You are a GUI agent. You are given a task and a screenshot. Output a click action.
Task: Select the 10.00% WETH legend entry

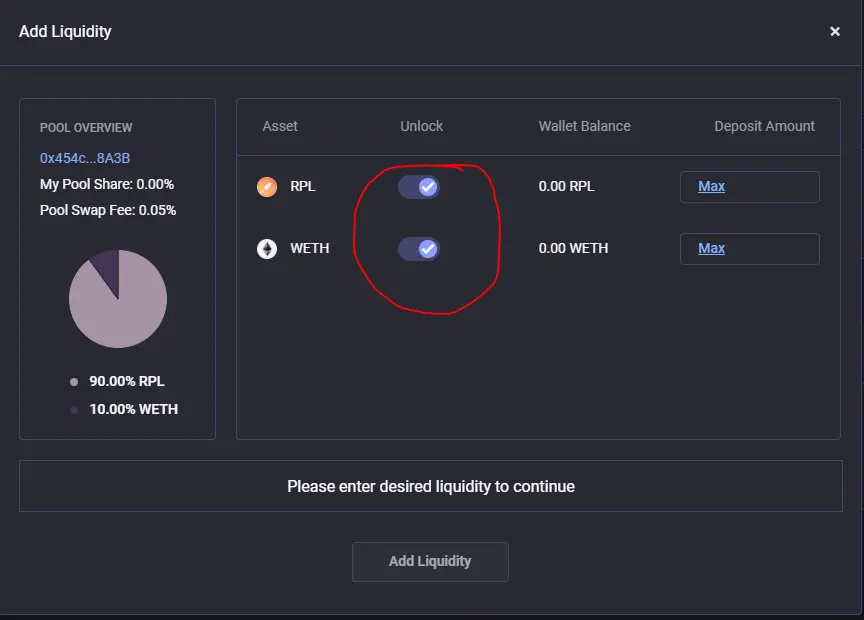point(124,409)
